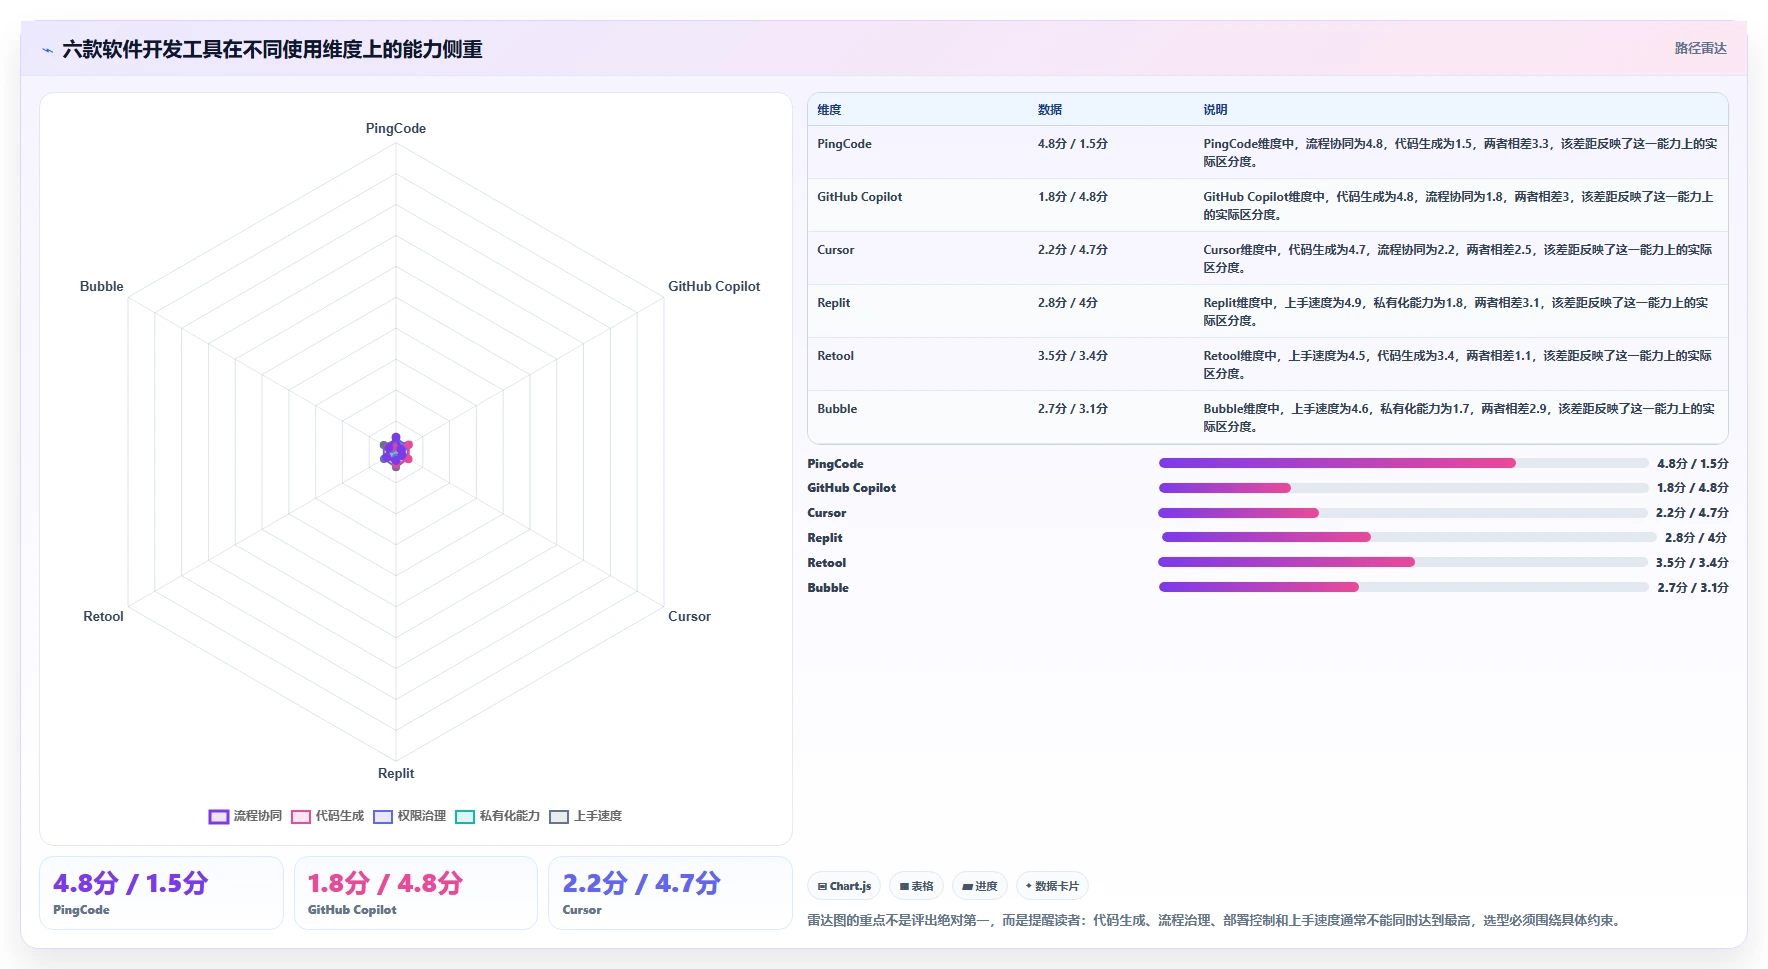The height and width of the screenshot is (969, 1768).
Task: Click the Replit progress bar
Action: click(x=1408, y=537)
